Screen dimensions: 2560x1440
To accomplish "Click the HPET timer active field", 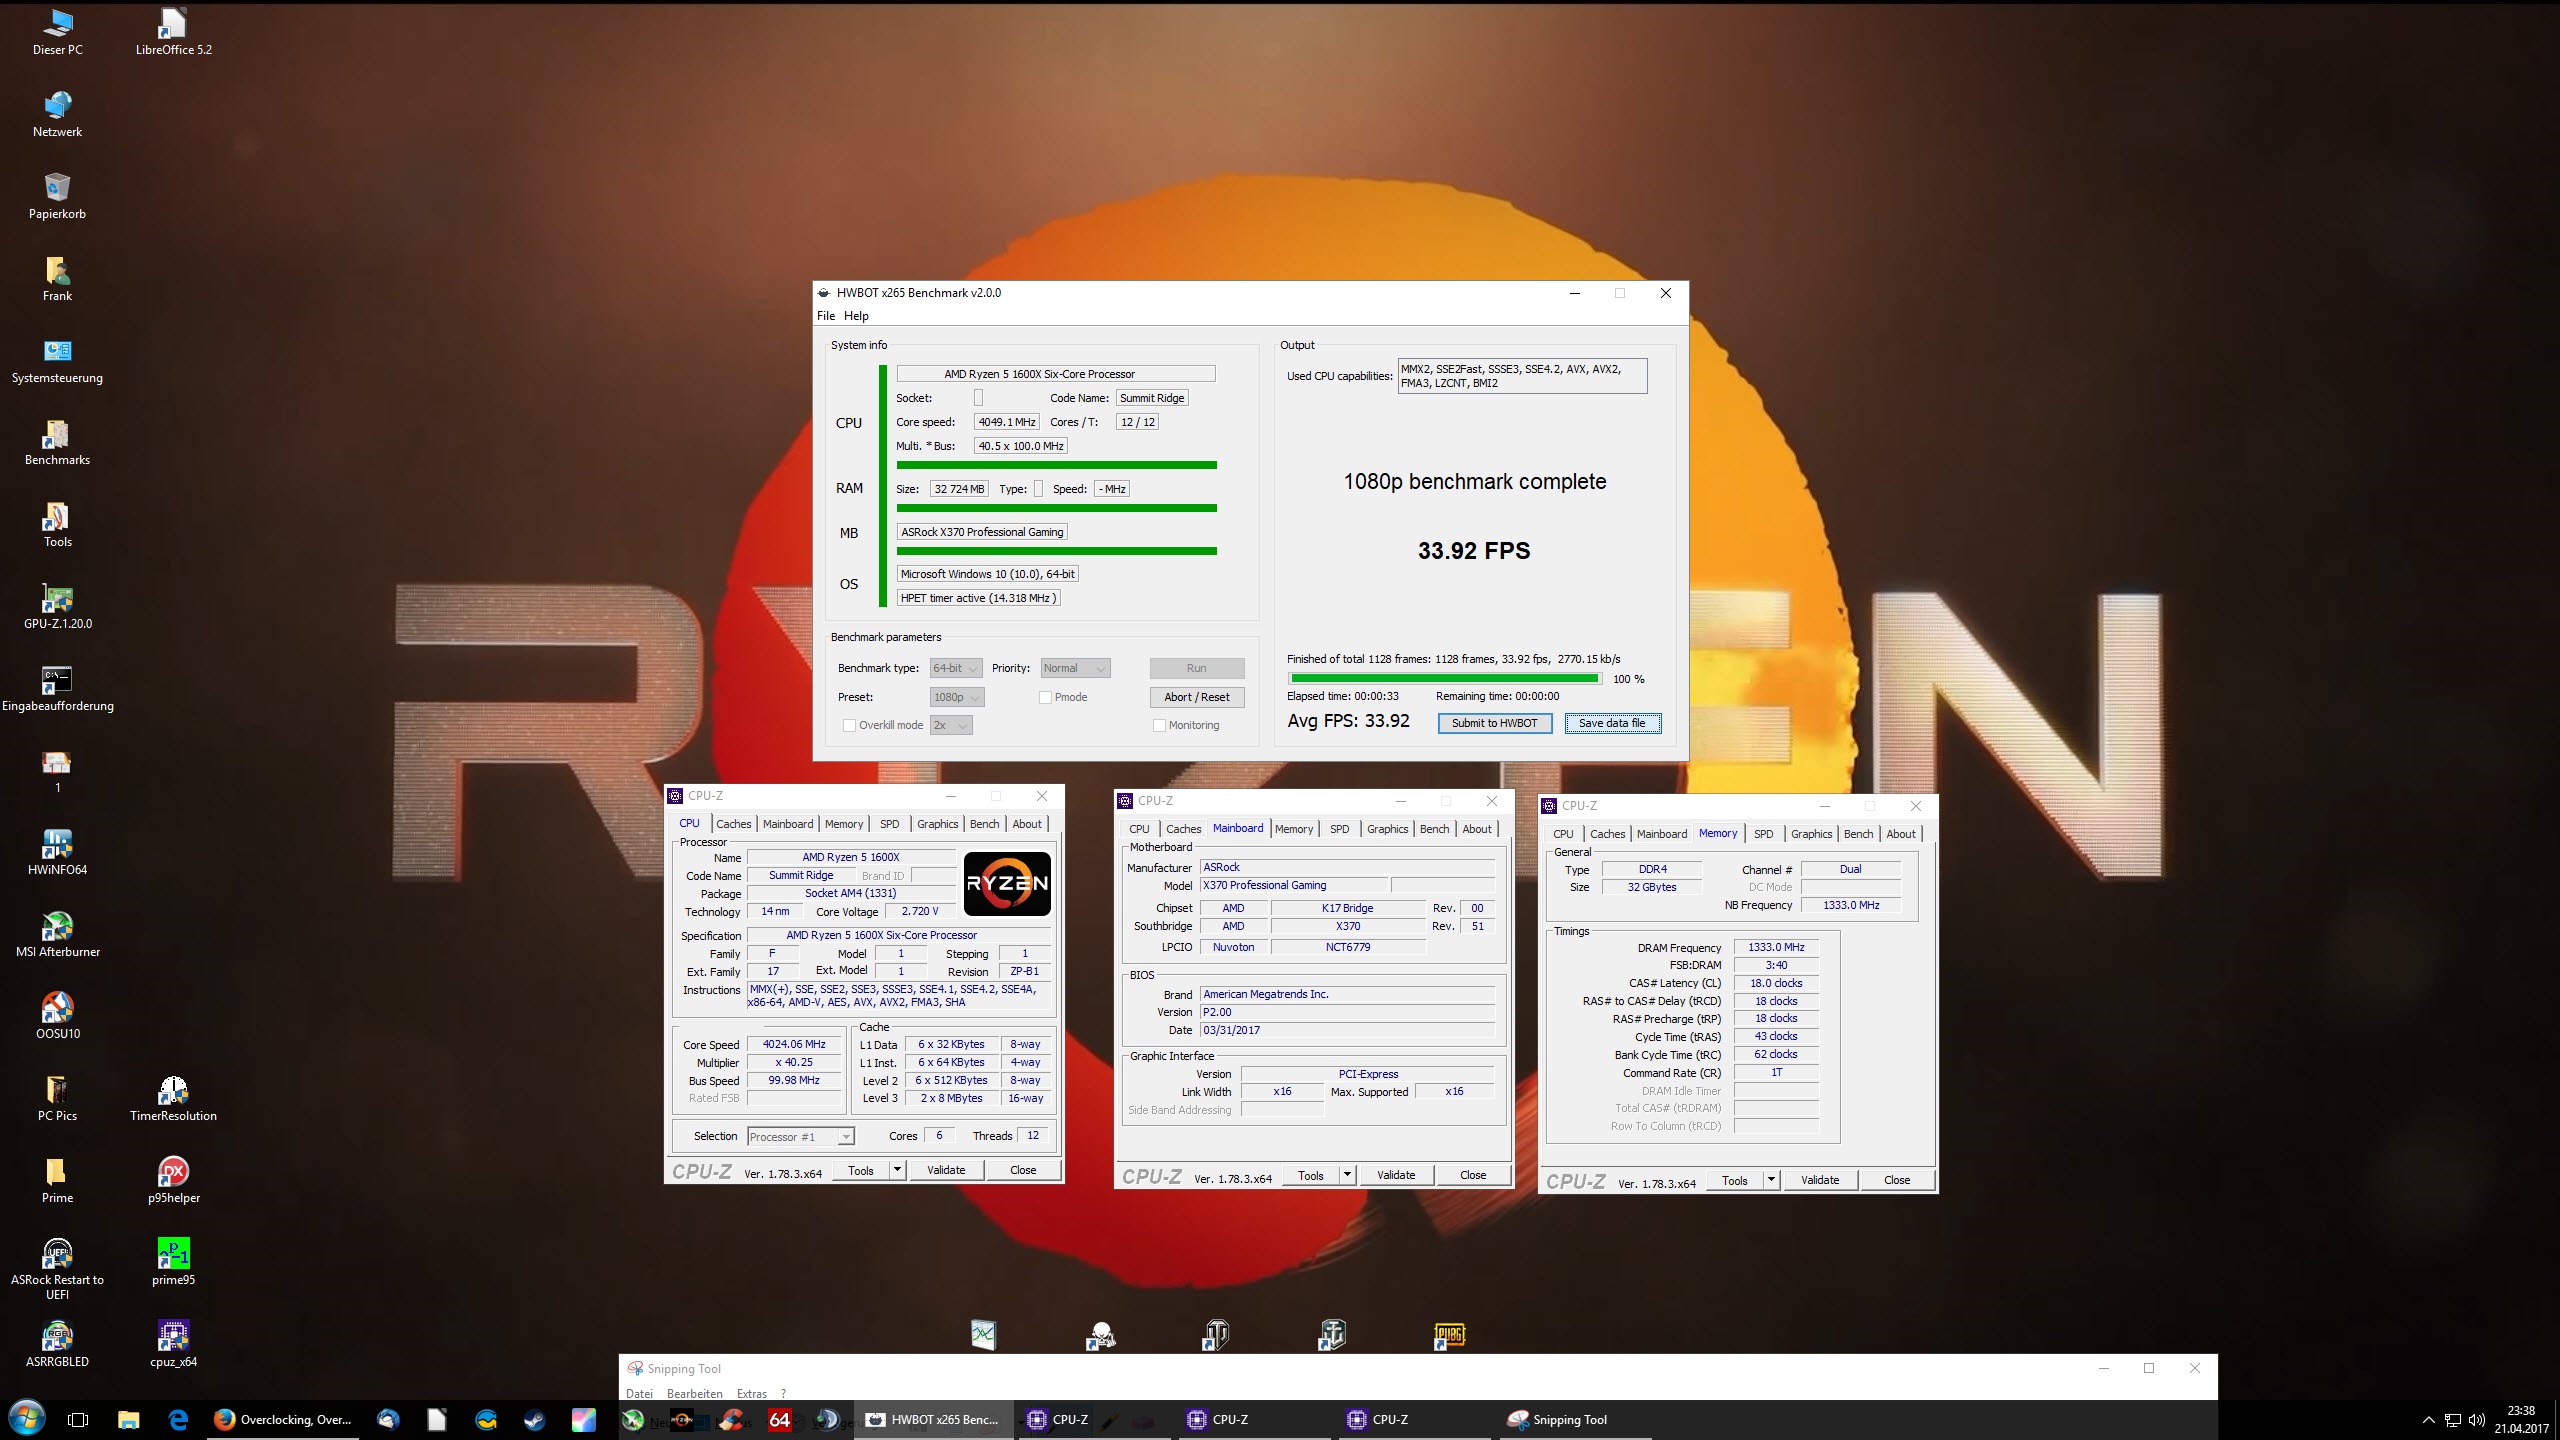I will (977, 598).
